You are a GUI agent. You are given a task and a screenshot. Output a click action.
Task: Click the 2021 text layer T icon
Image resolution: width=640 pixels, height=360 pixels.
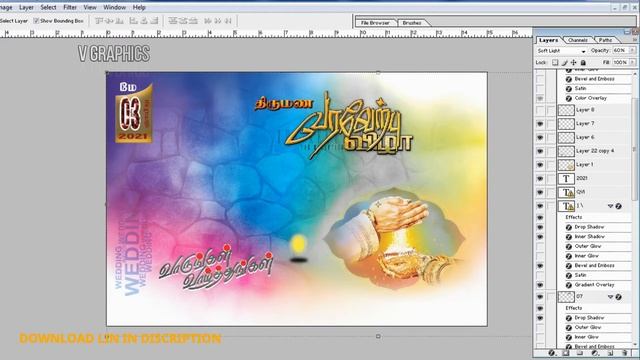coord(566,178)
